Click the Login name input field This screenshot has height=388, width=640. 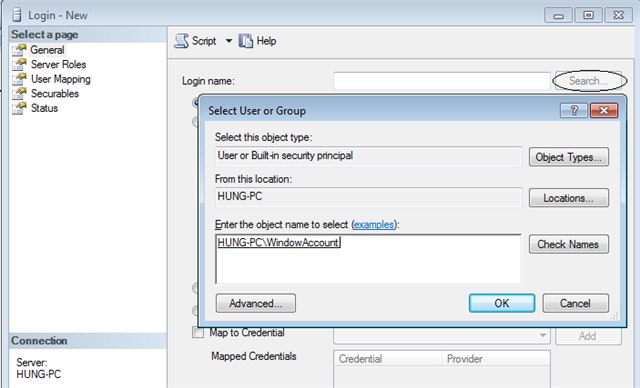click(x=442, y=81)
